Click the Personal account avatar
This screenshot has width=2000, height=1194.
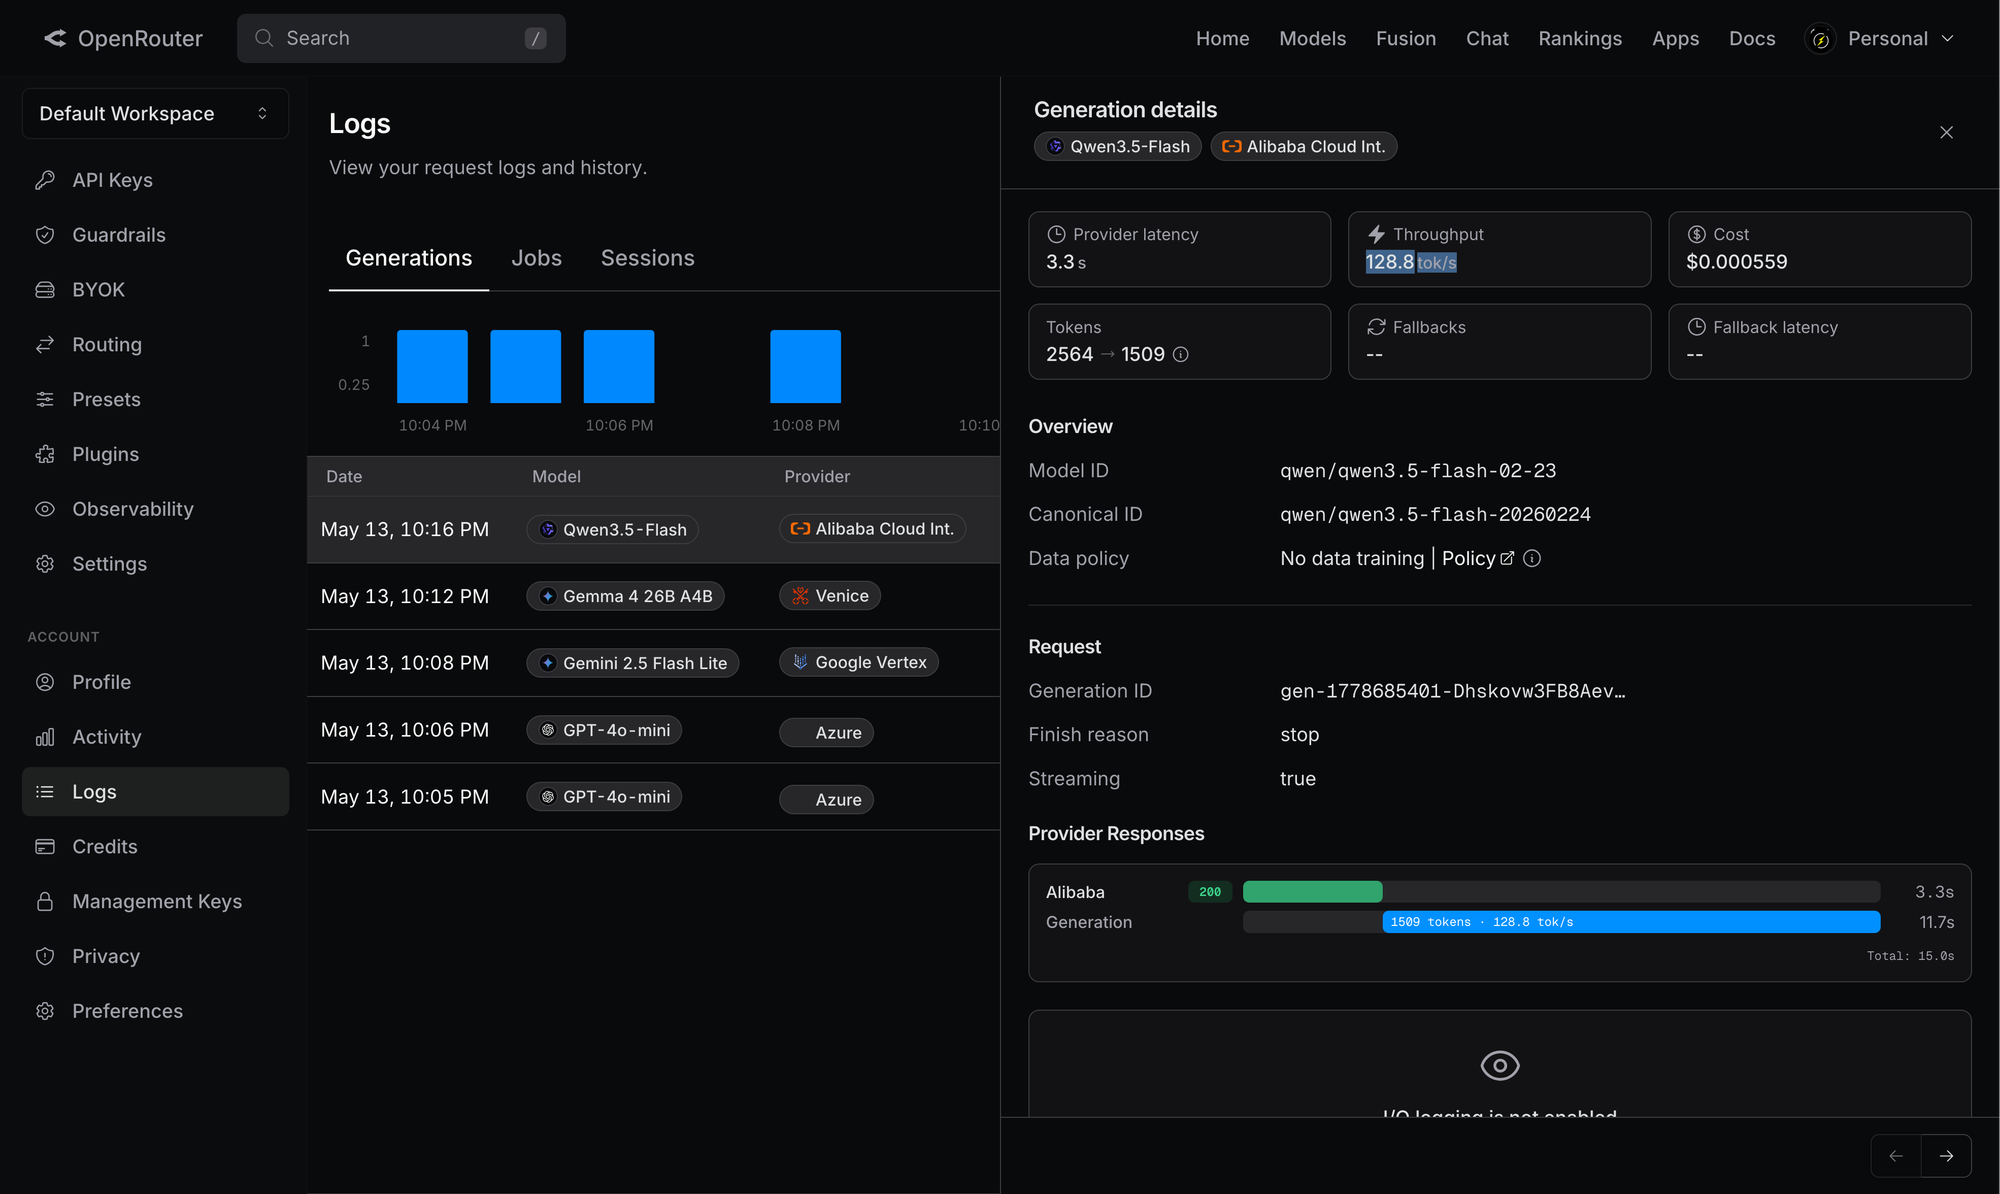pyautogui.click(x=1820, y=38)
